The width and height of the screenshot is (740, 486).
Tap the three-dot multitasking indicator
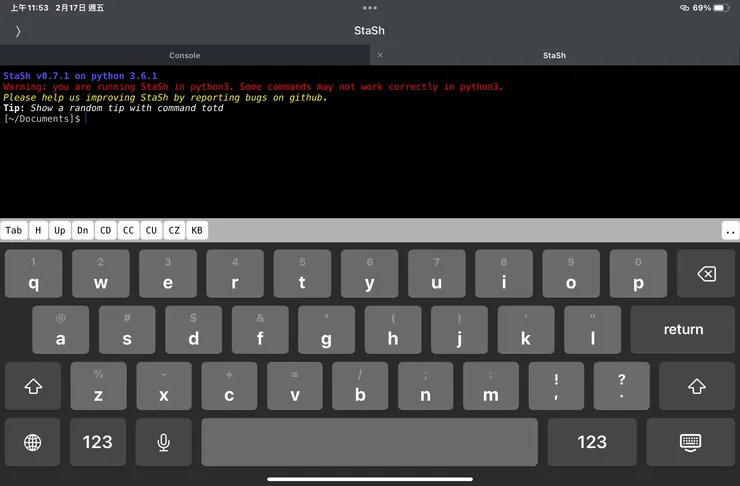370,8
